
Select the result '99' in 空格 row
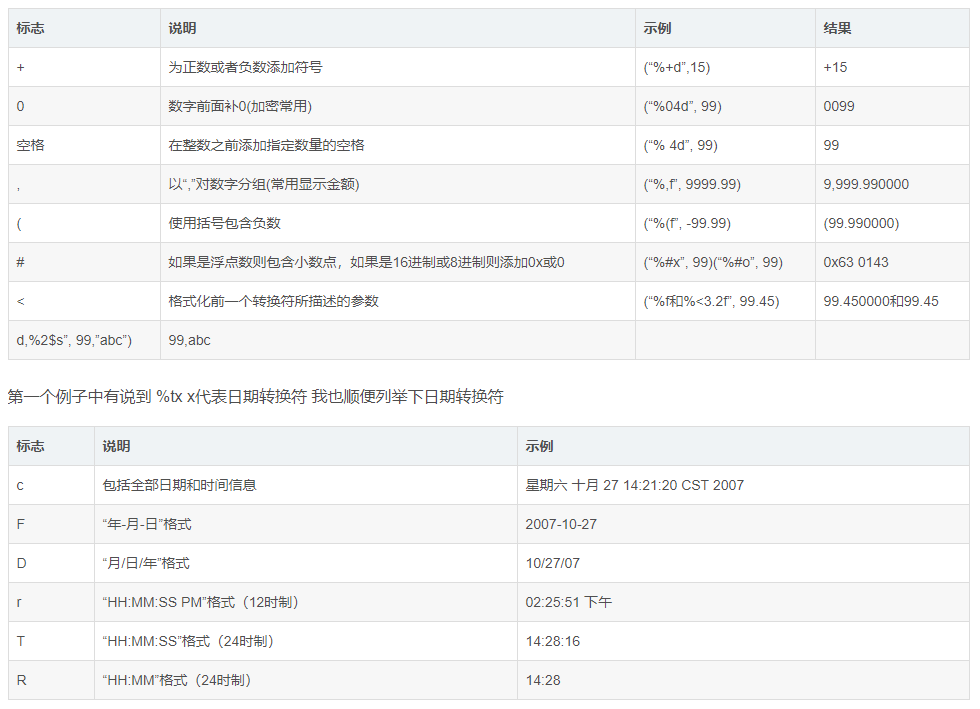(x=831, y=145)
